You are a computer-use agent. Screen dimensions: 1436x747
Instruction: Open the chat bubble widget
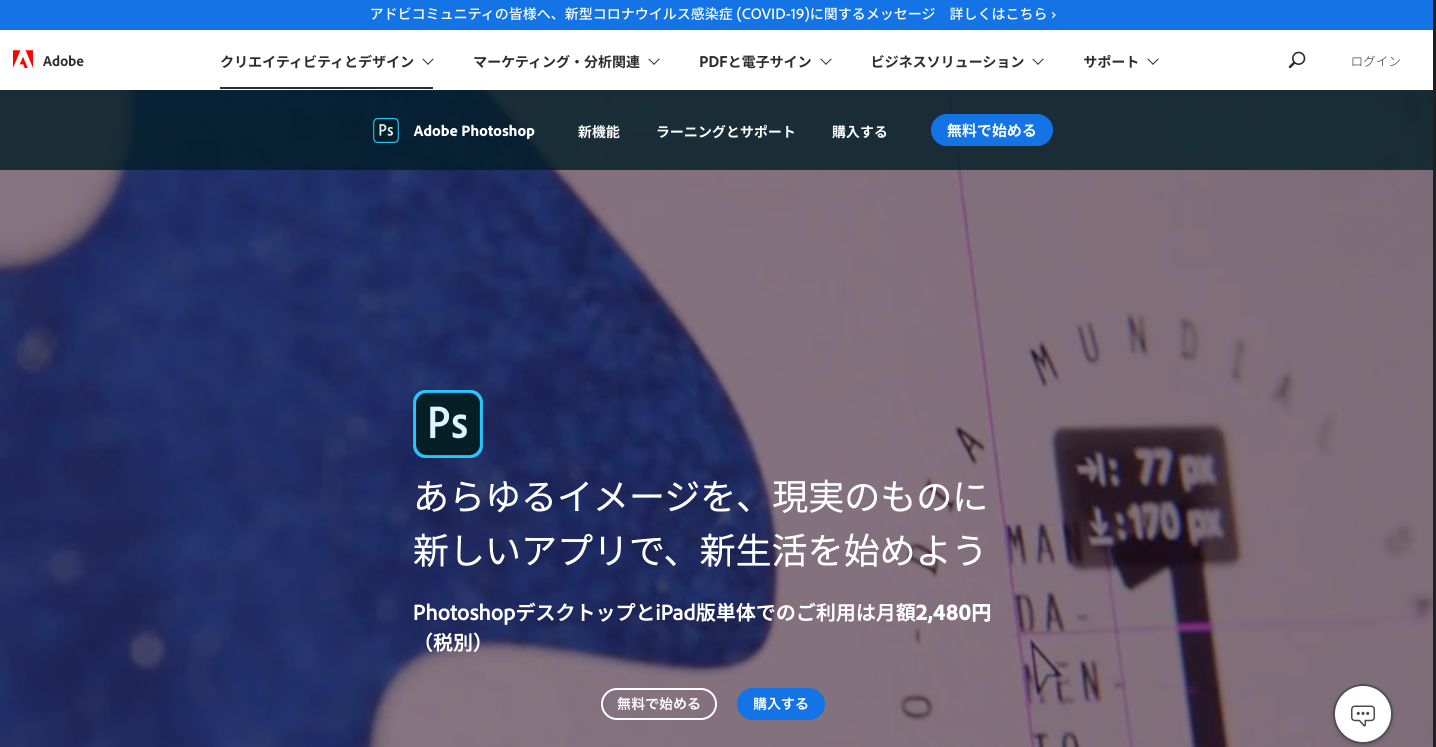(x=1363, y=714)
